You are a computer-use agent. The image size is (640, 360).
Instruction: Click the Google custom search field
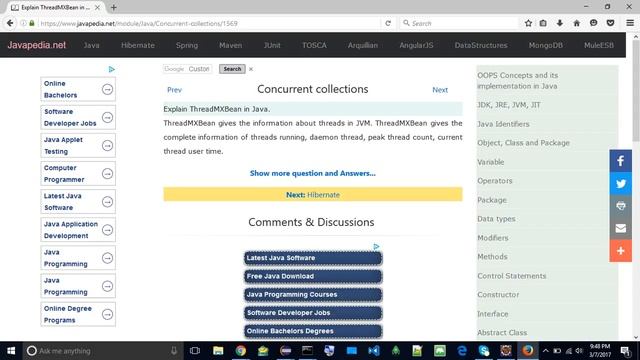tap(187, 69)
